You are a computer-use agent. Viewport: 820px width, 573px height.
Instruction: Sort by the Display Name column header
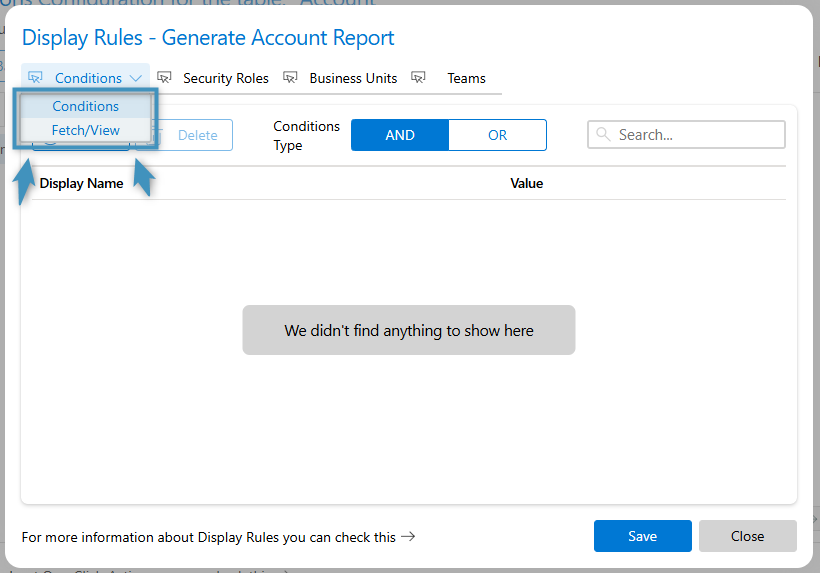click(x=82, y=183)
